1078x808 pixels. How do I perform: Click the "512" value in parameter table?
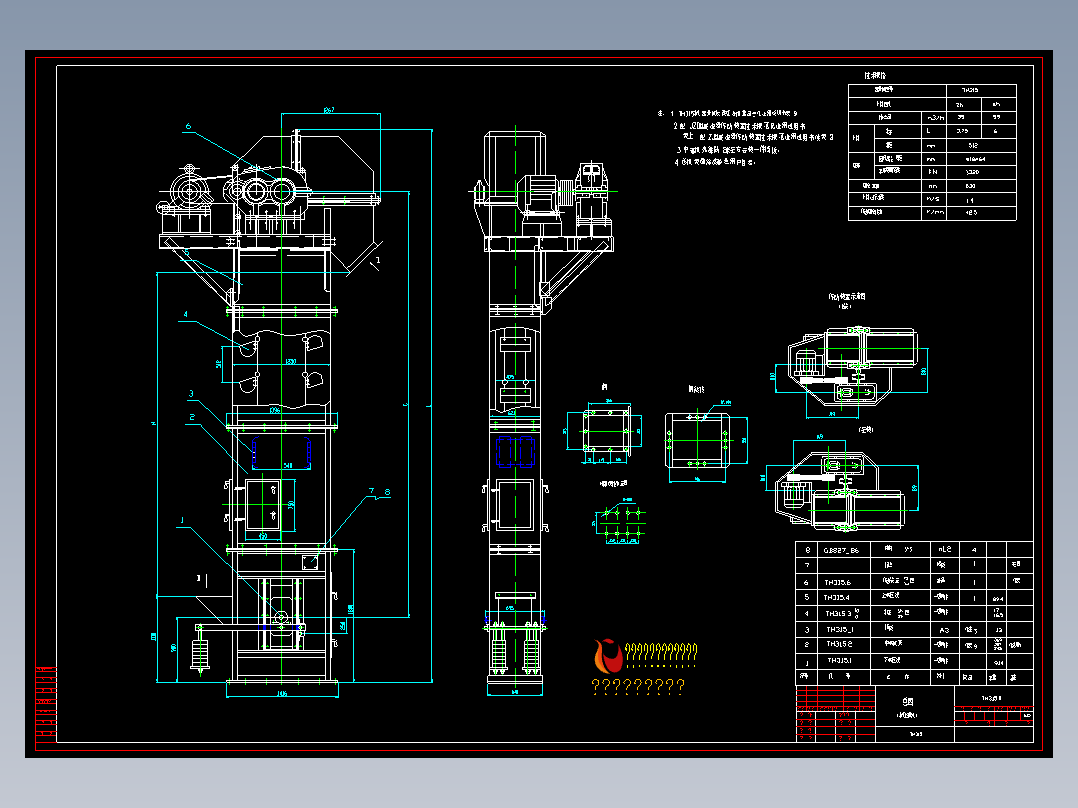[973, 145]
